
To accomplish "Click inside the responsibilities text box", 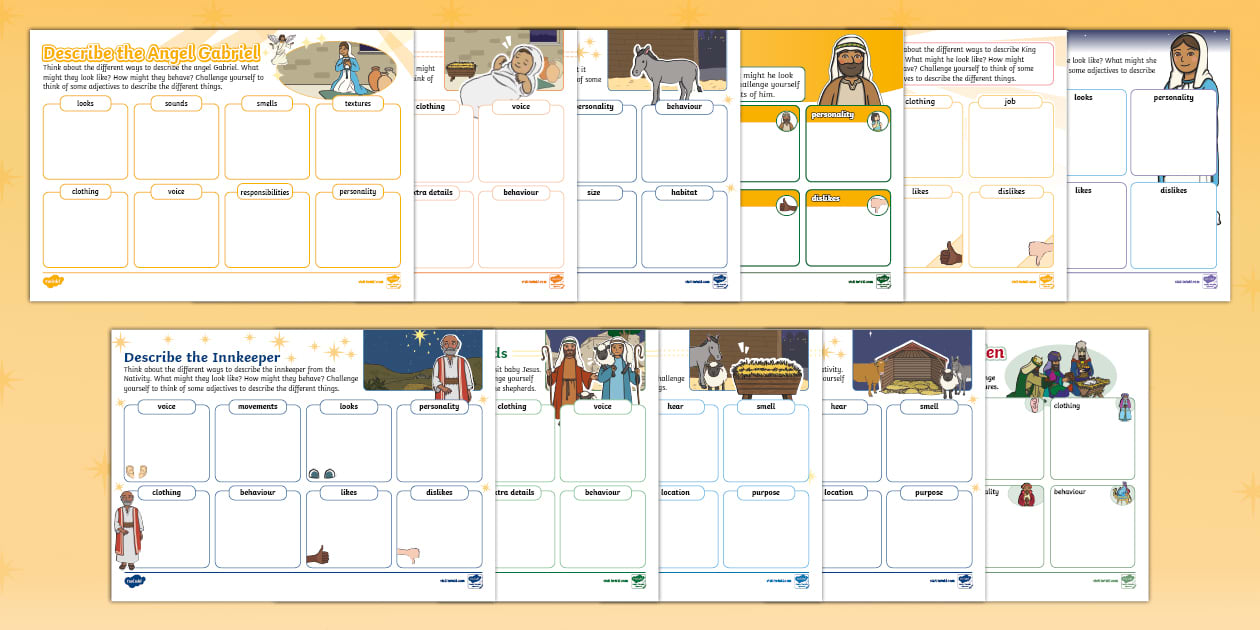I will (267, 232).
